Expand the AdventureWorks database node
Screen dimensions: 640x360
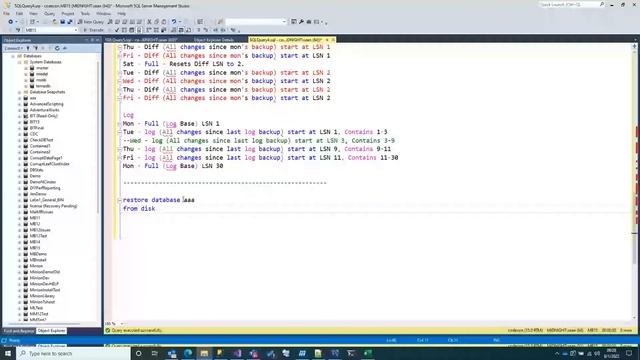tap(19, 110)
